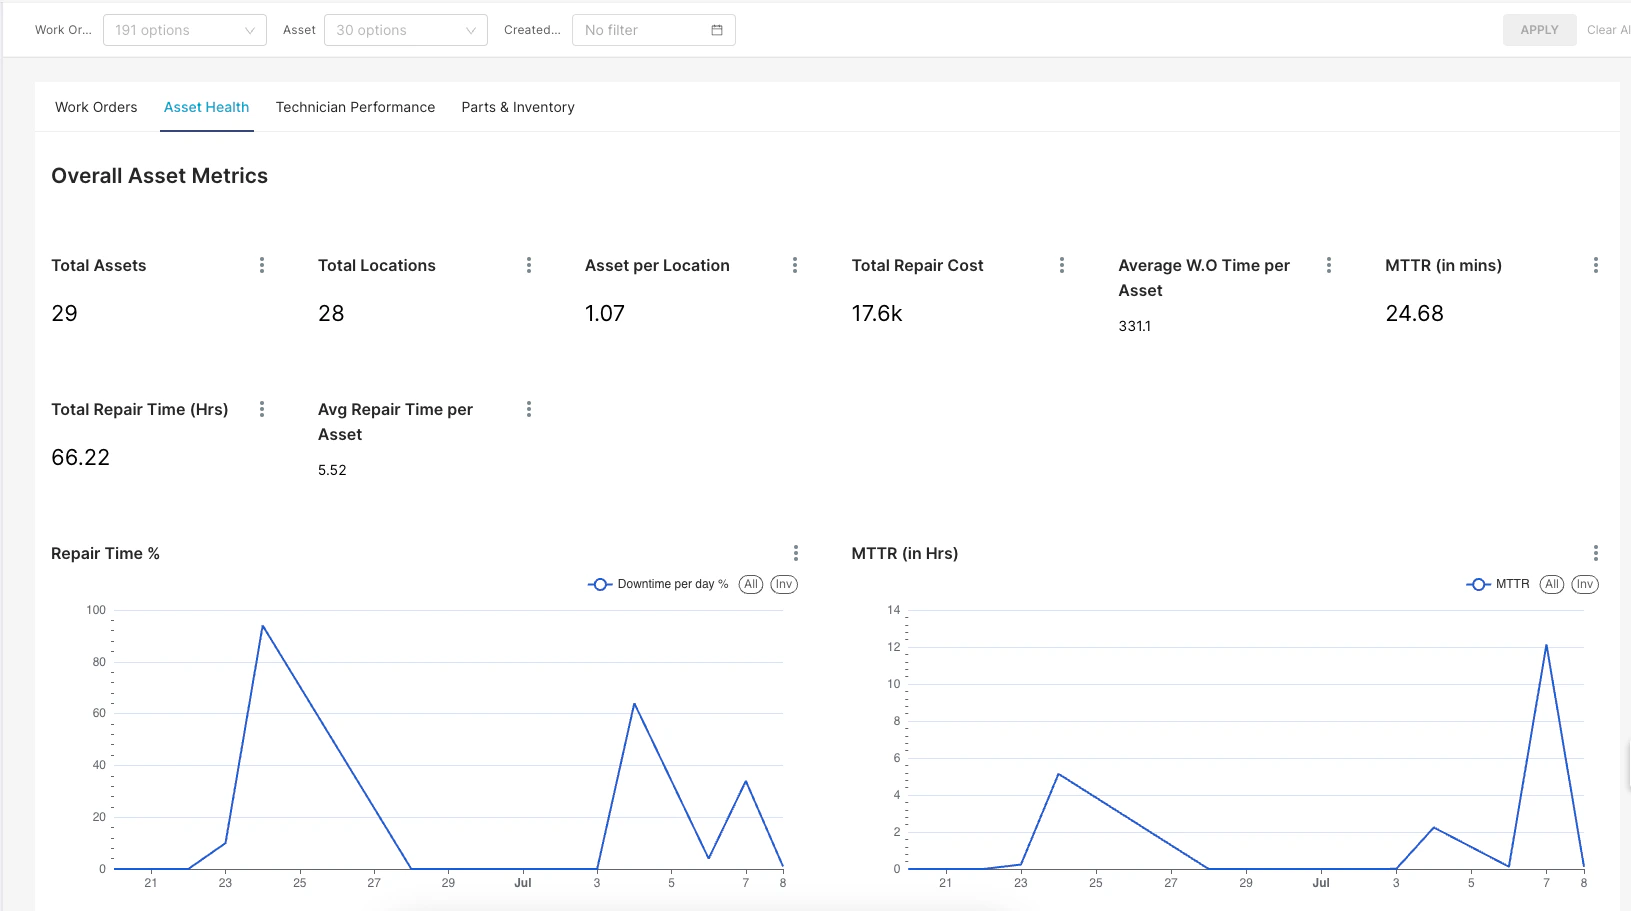The width and height of the screenshot is (1631, 911).
Task: Open options for Asset per Location metric
Action: click(x=795, y=265)
